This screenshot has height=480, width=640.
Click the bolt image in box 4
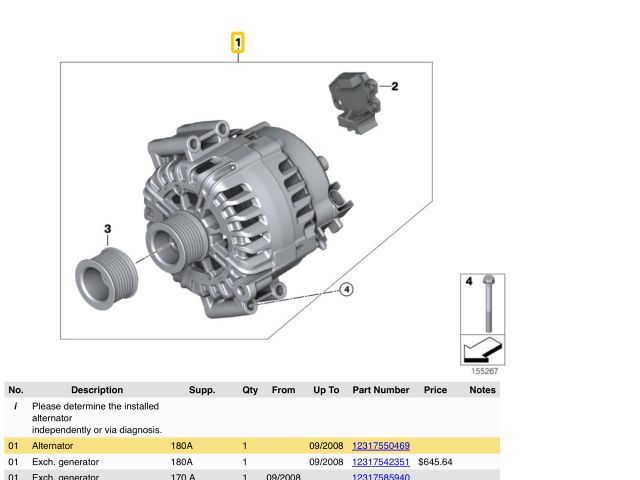[x=487, y=304]
